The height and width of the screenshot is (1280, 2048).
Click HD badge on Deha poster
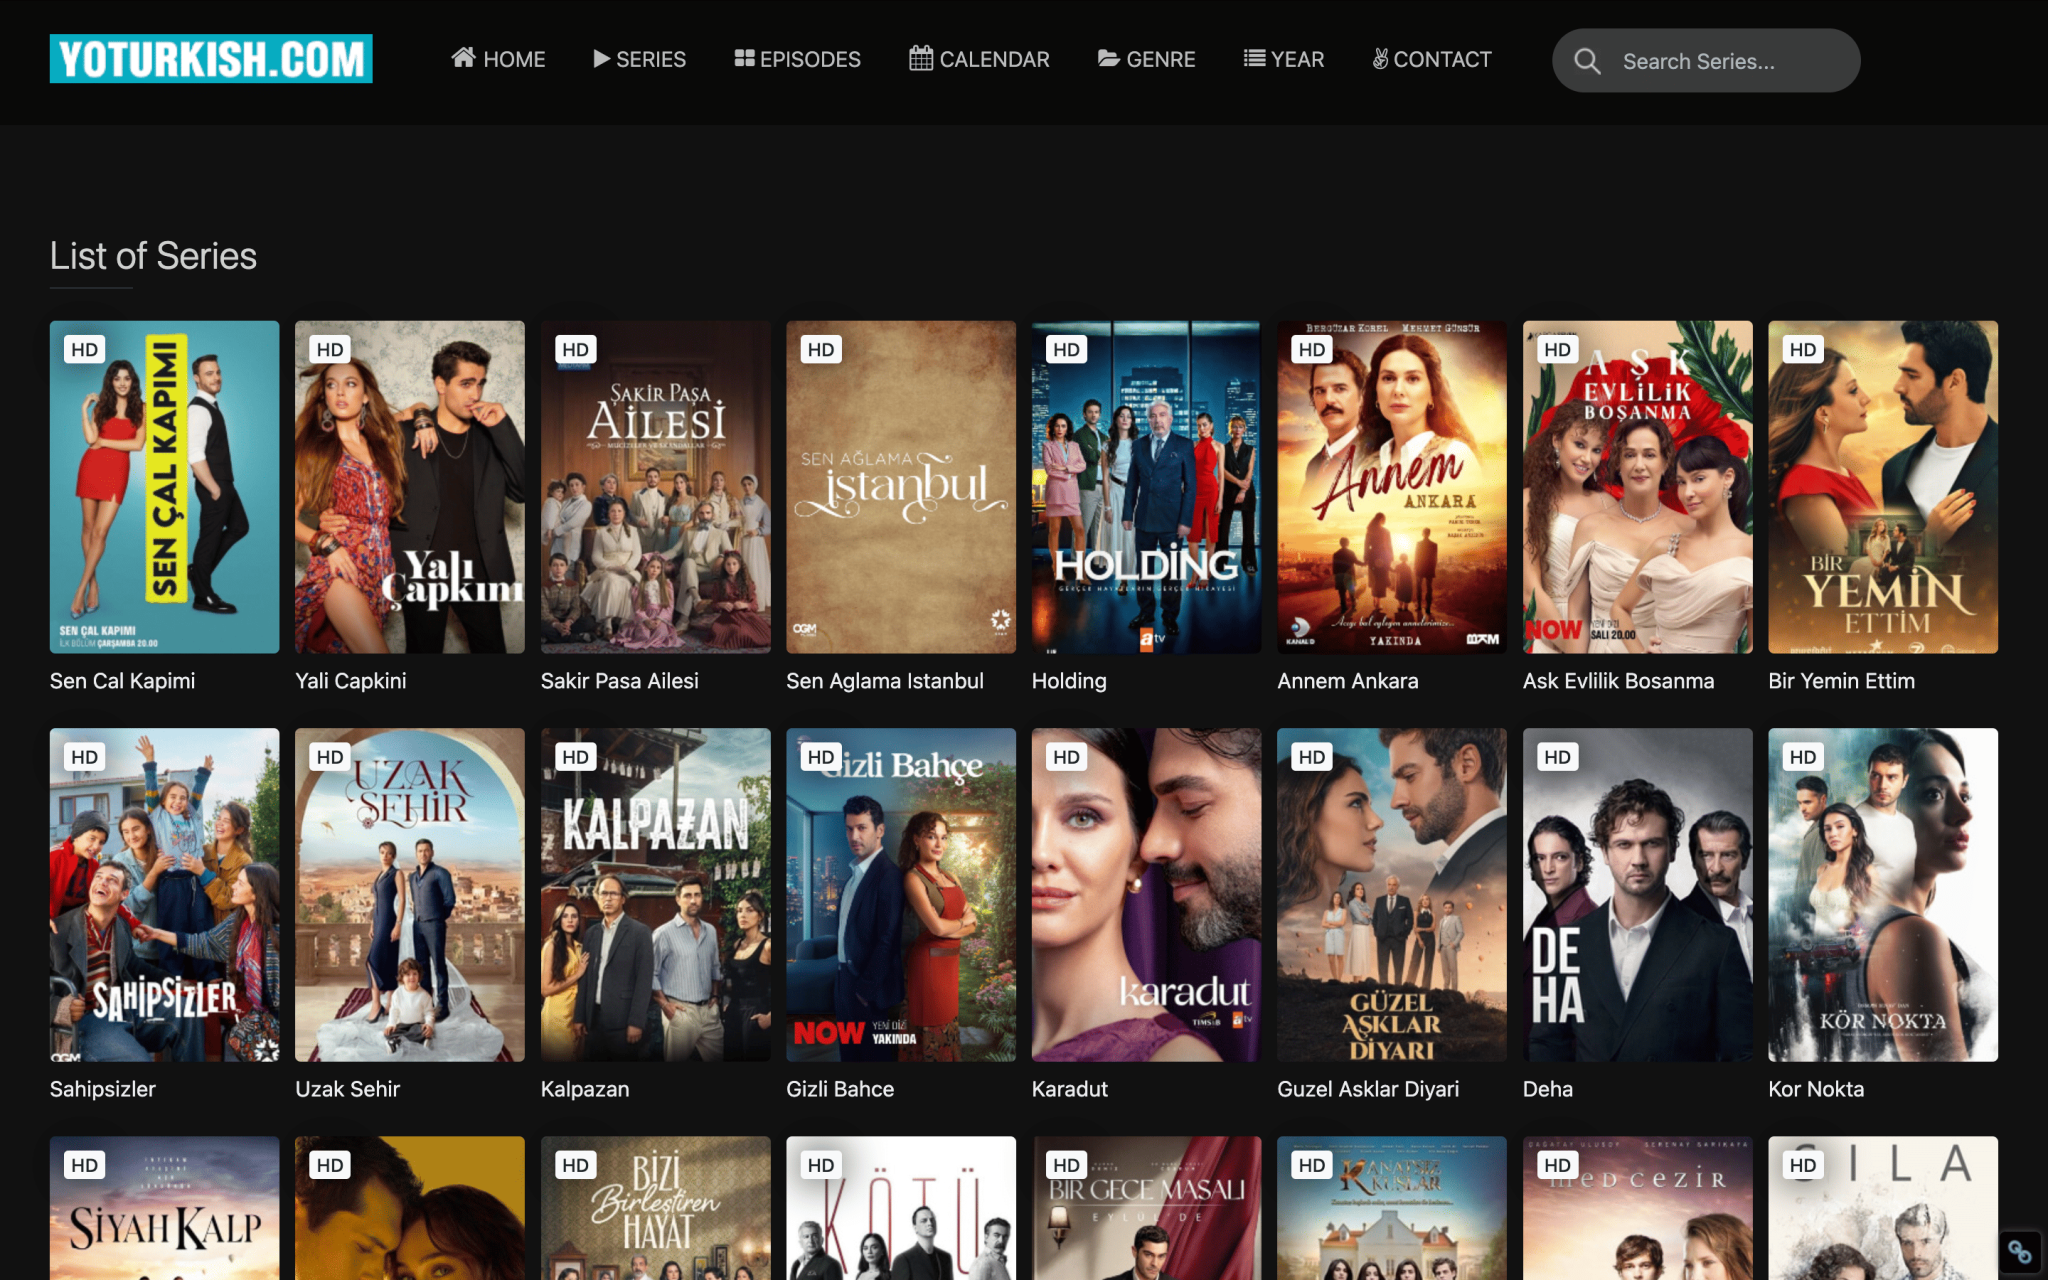point(1557,757)
